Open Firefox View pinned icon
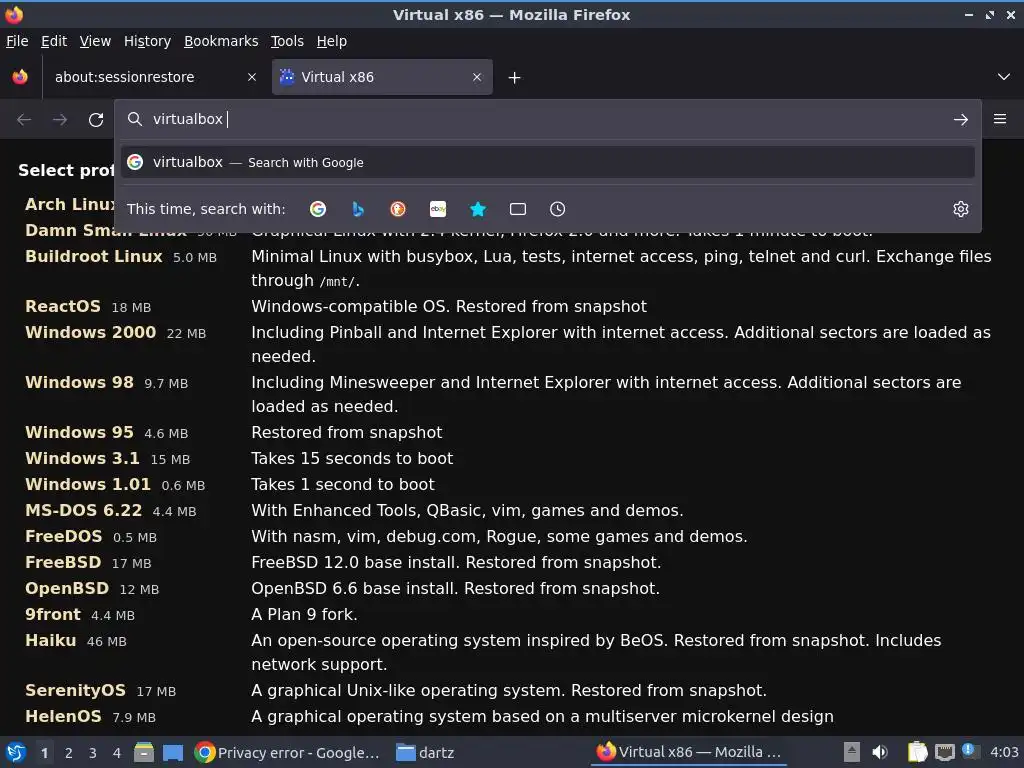Viewport: 1024px width, 768px height. [x=20, y=77]
